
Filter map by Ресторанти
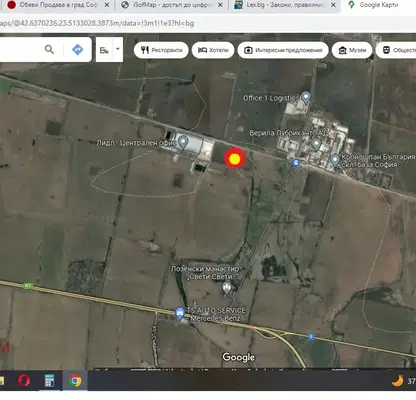tap(161, 50)
